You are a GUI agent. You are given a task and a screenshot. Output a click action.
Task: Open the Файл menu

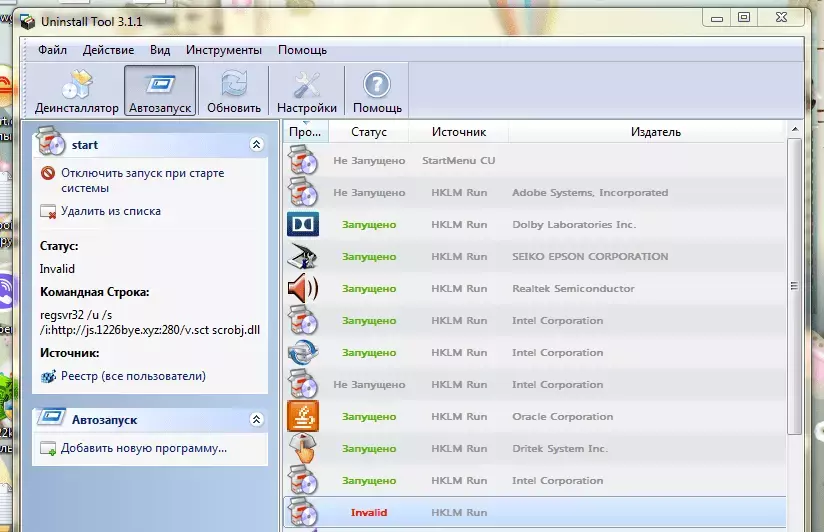pos(52,50)
